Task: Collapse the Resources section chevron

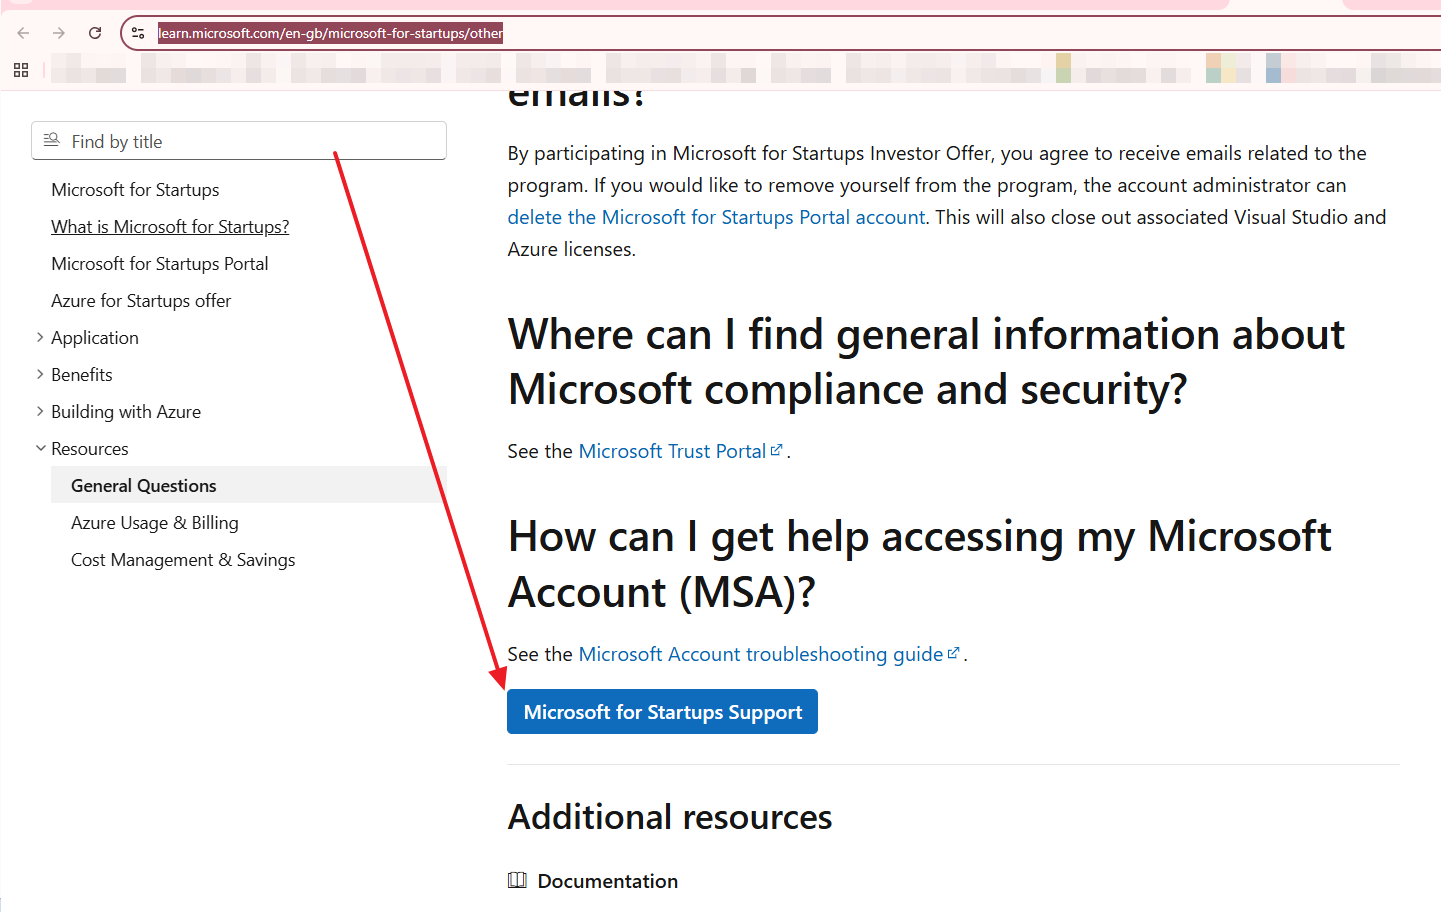Action: 40,448
